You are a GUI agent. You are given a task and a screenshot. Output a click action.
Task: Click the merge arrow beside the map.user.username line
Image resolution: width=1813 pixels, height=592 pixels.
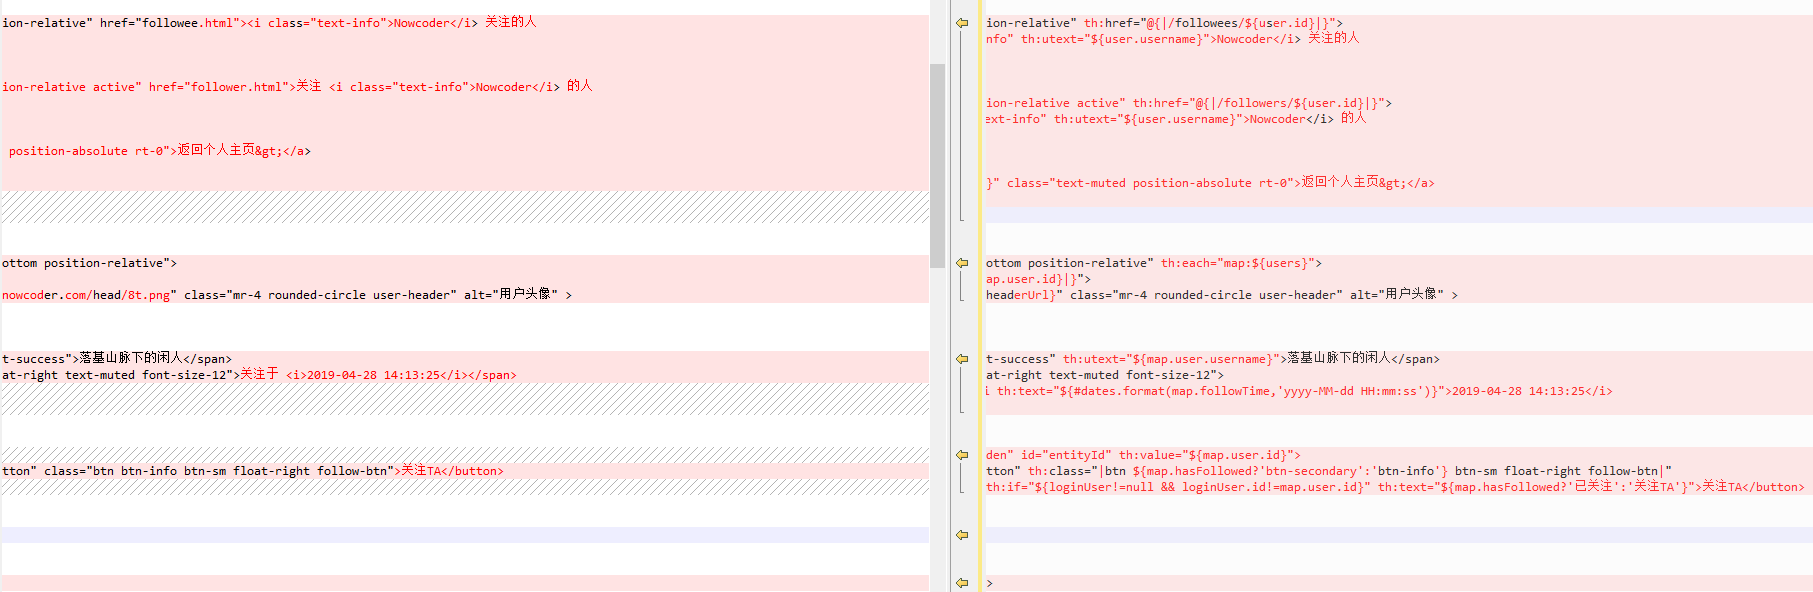coord(962,359)
